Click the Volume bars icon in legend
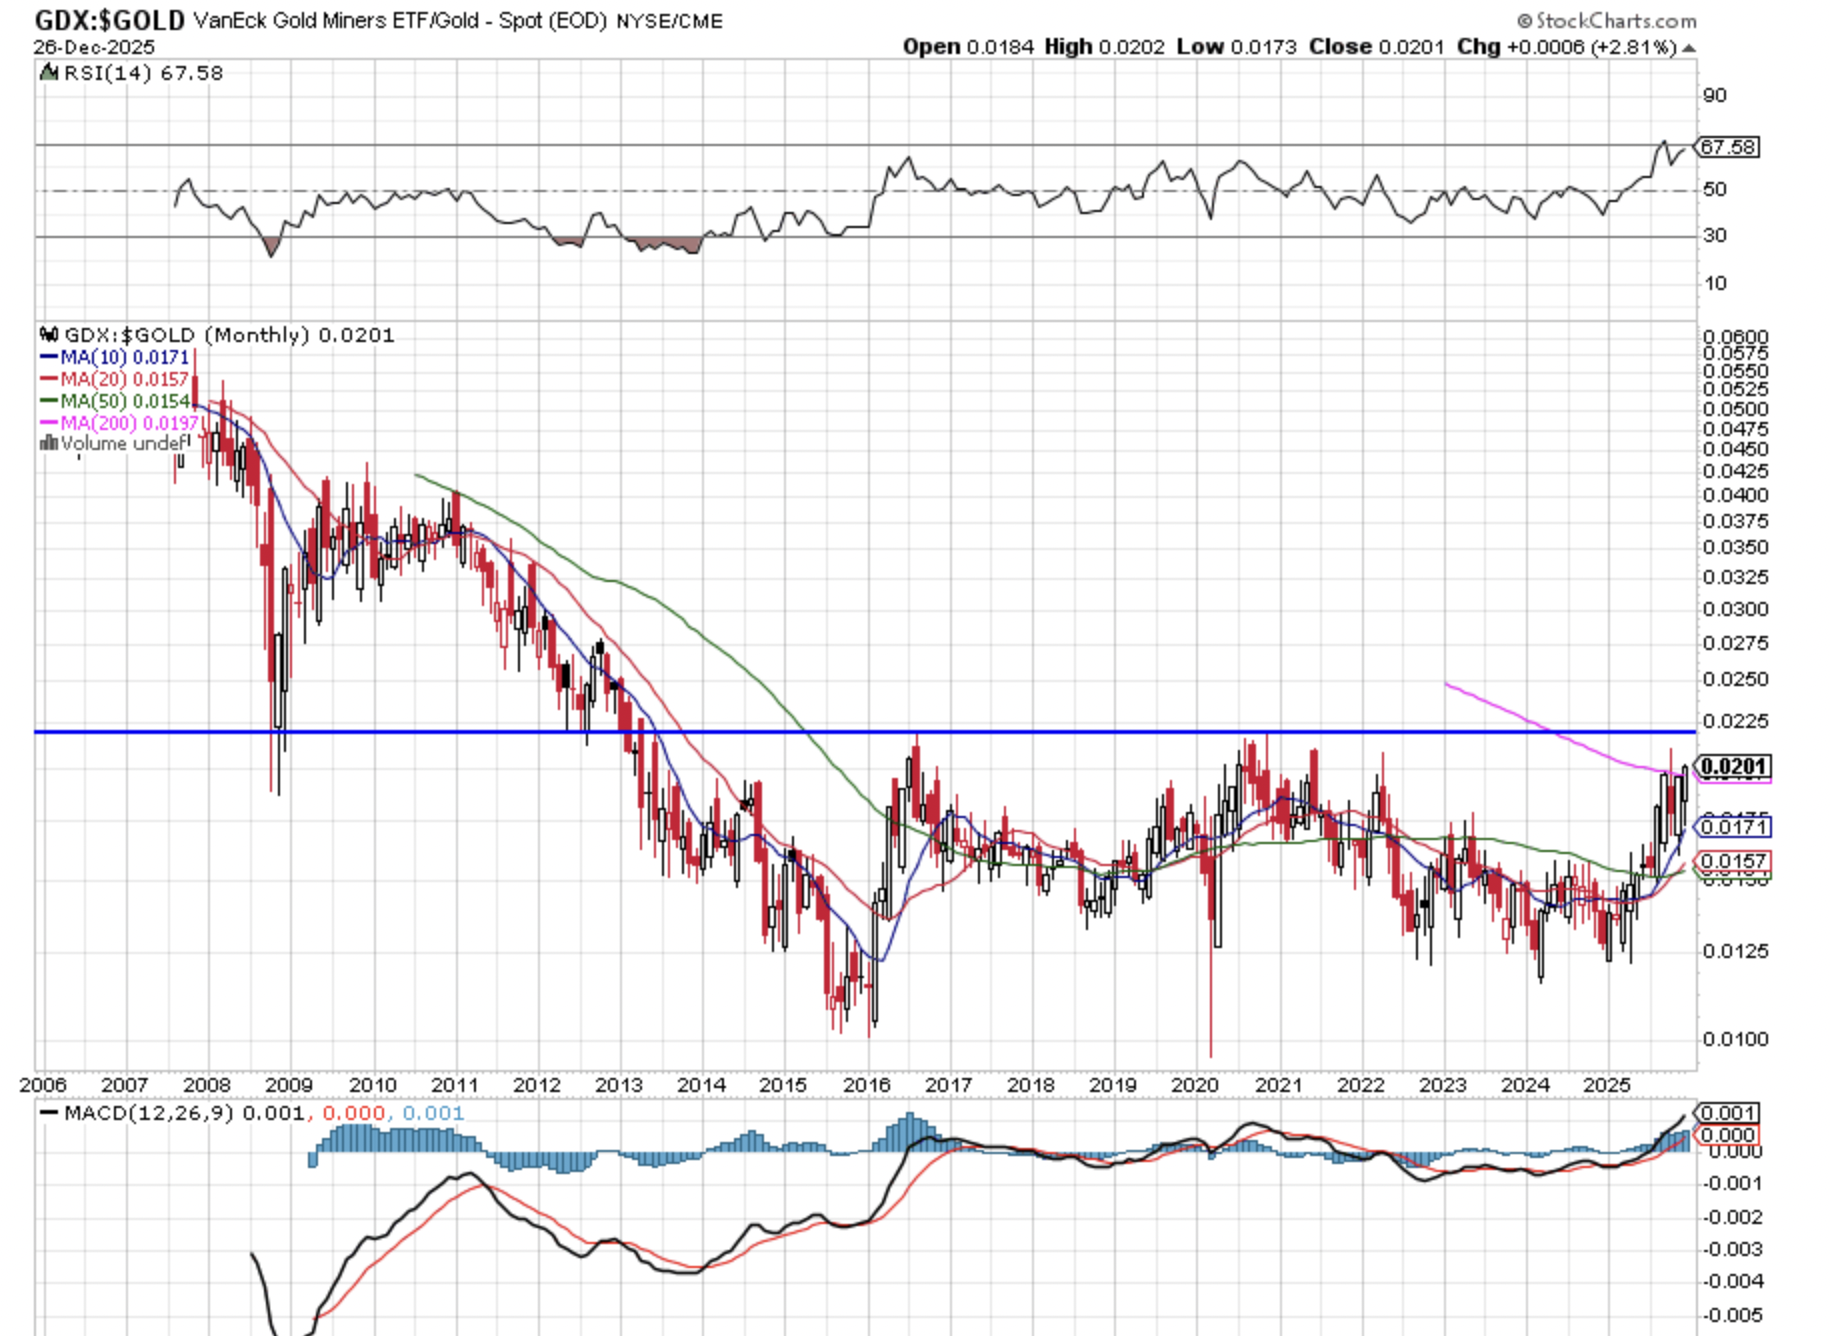Viewport: 1830px width, 1336px height. (x=48, y=444)
